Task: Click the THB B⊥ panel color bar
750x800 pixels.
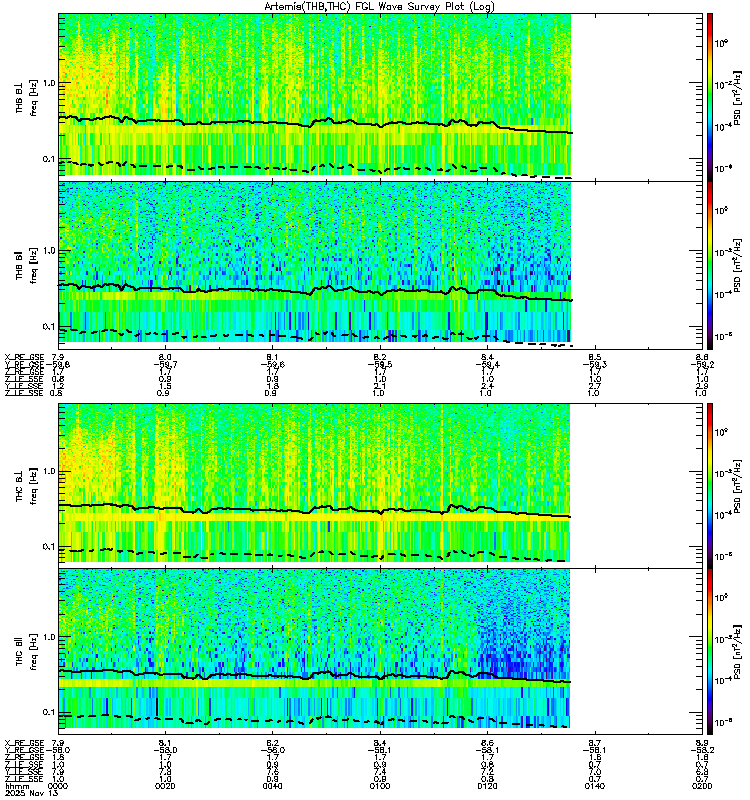Action: click(x=710, y=96)
